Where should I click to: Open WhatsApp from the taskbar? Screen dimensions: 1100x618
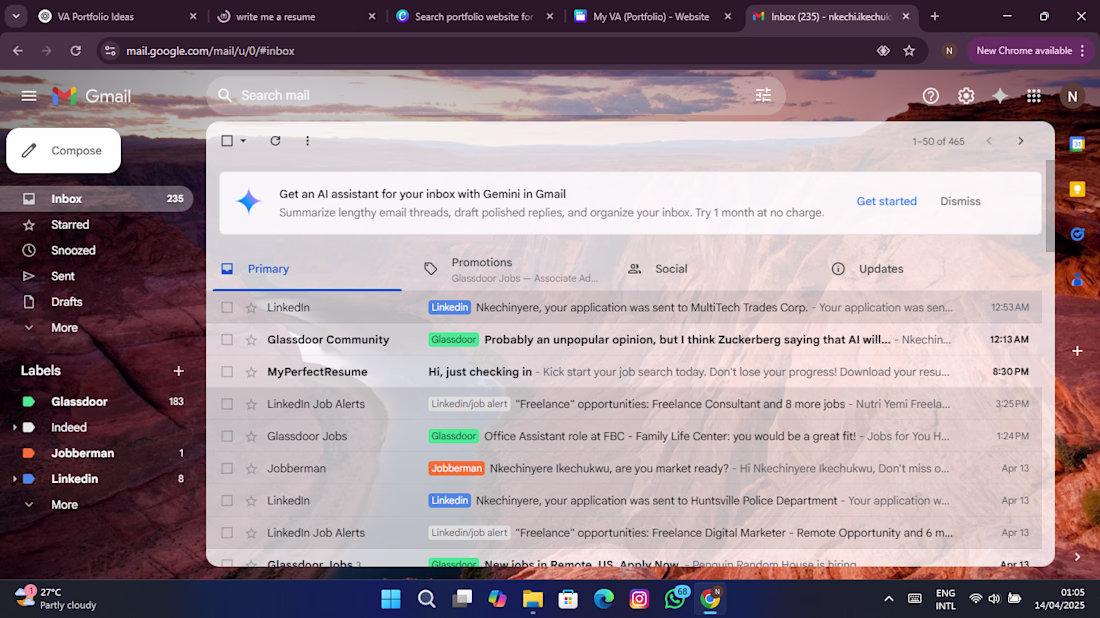(x=675, y=598)
